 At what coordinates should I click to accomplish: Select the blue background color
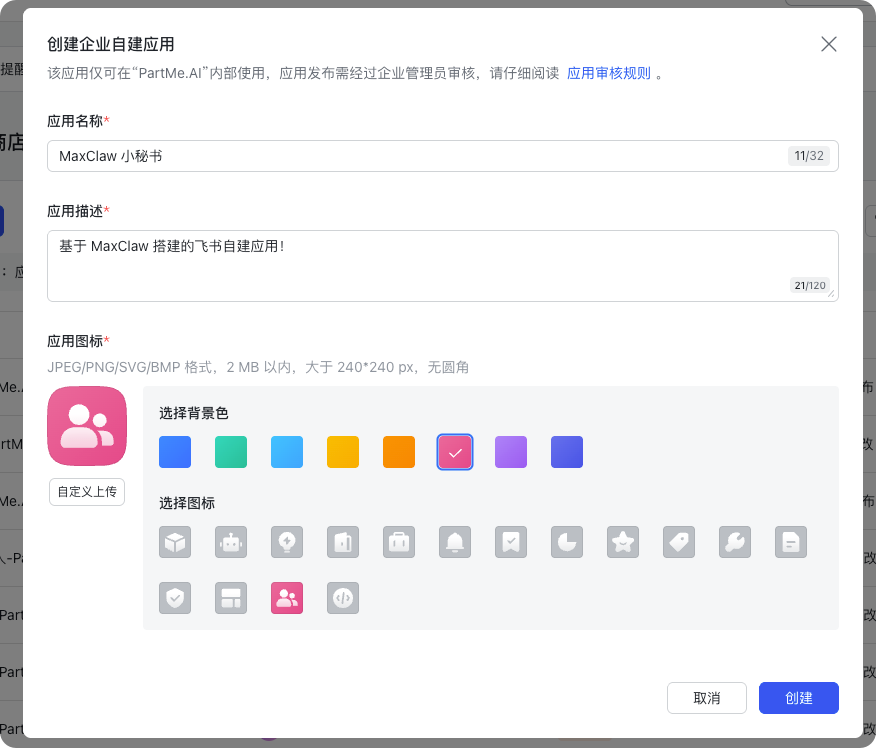pos(175,452)
